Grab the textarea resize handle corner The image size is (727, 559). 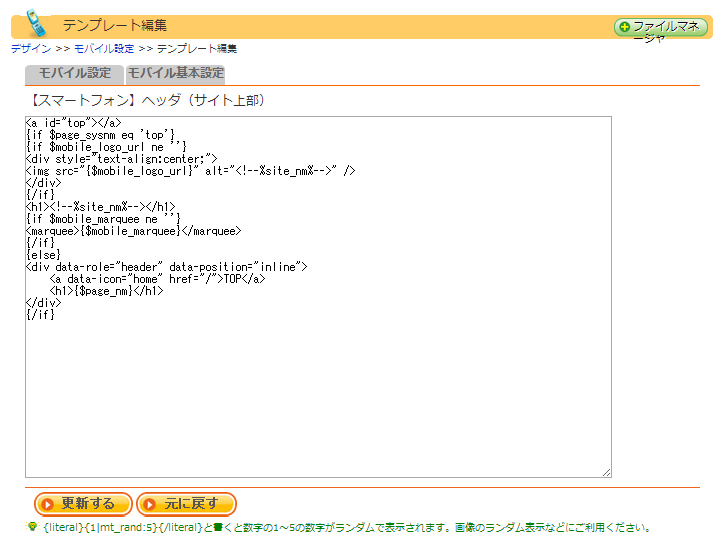point(606,472)
